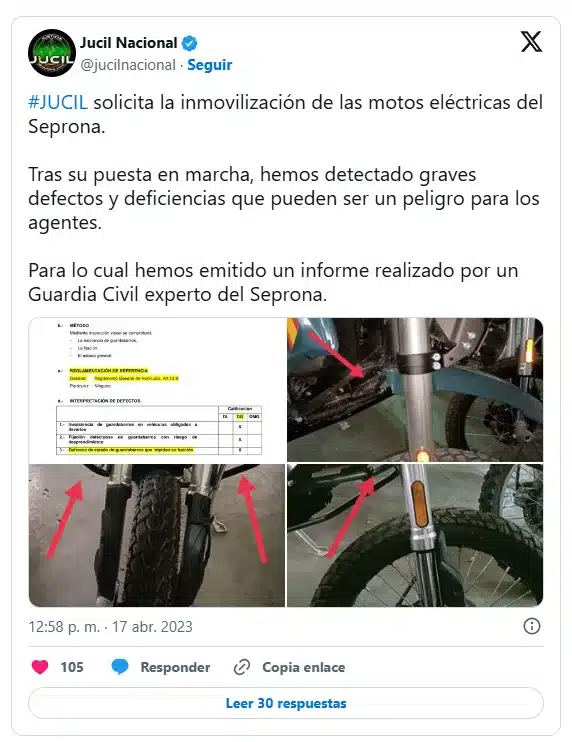Click the Jucil Nacional display name

click(x=128, y=43)
